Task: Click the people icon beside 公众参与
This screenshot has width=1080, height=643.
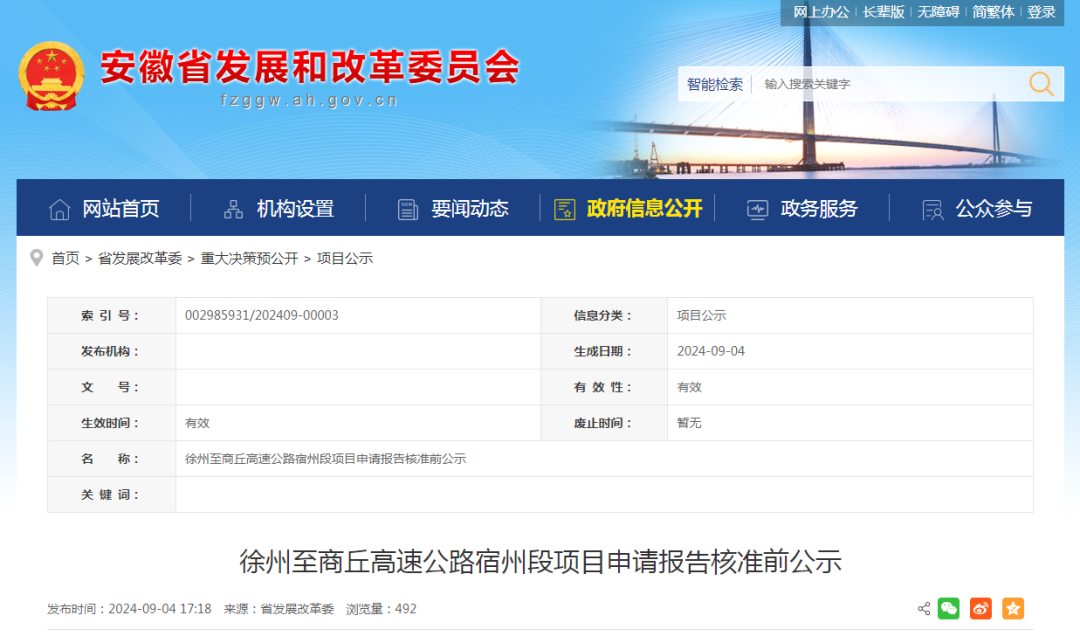Action: click(x=930, y=208)
